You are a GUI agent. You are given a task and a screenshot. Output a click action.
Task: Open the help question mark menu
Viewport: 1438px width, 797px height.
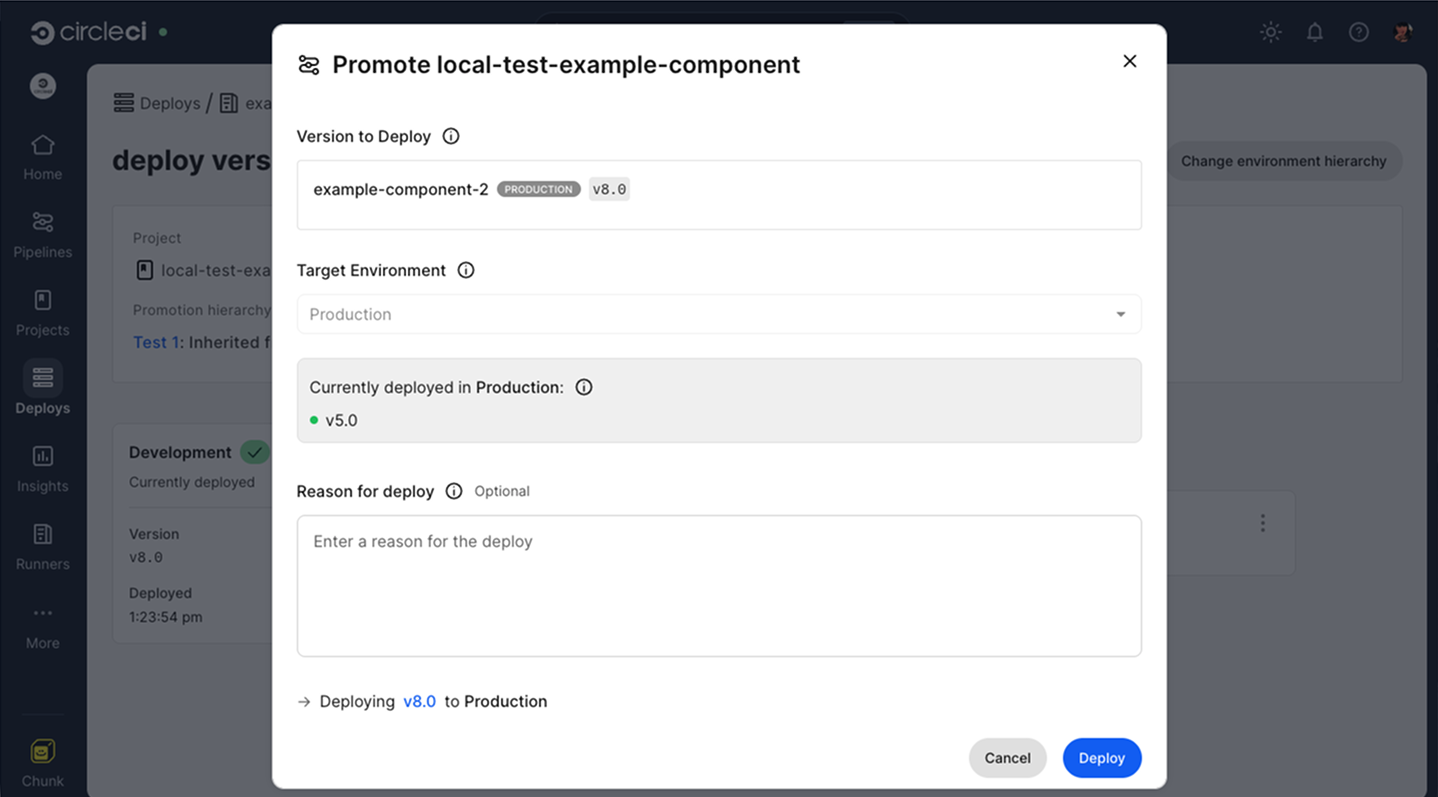pyautogui.click(x=1358, y=31)
